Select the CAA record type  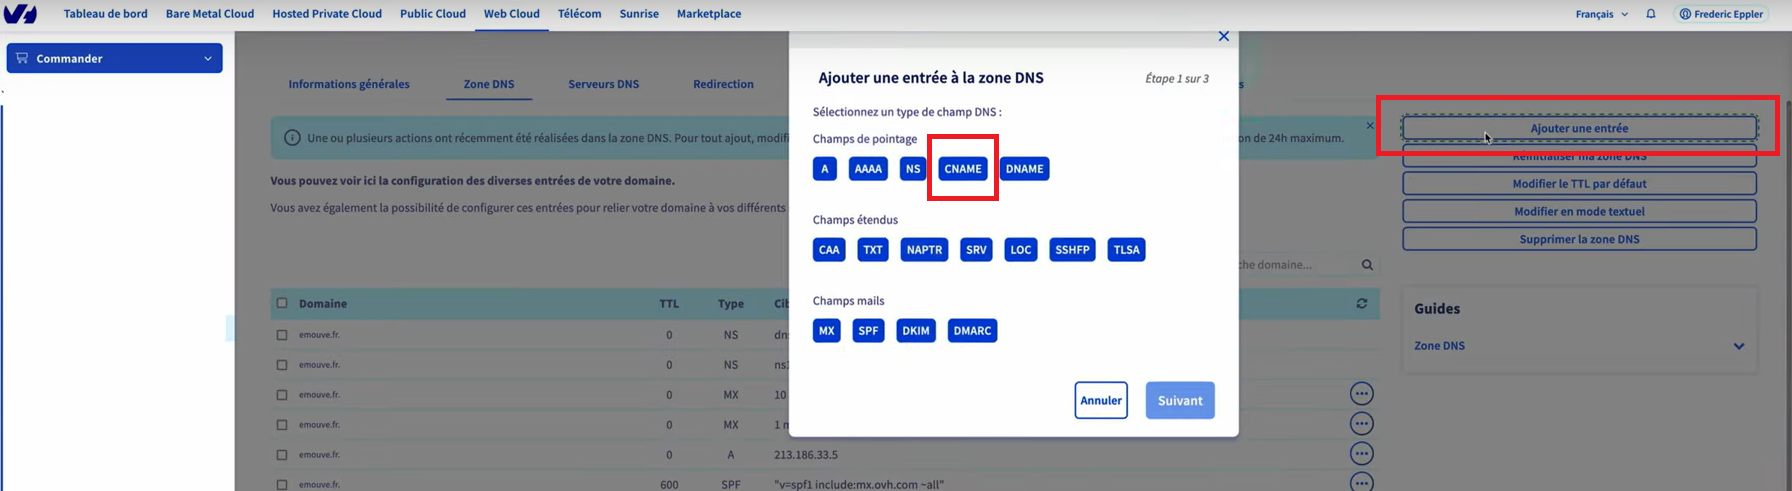pos(829,250)
